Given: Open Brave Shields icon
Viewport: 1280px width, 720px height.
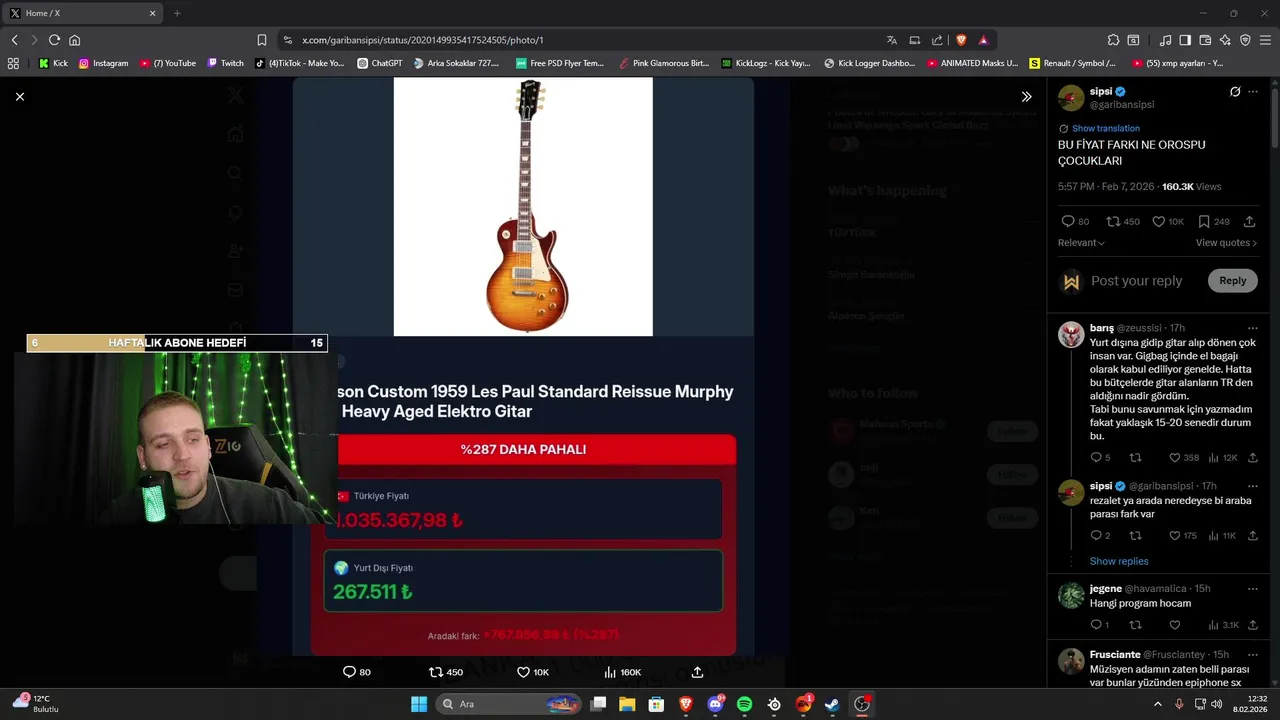Looking at the screenshot, I should (x=961, y=40).
